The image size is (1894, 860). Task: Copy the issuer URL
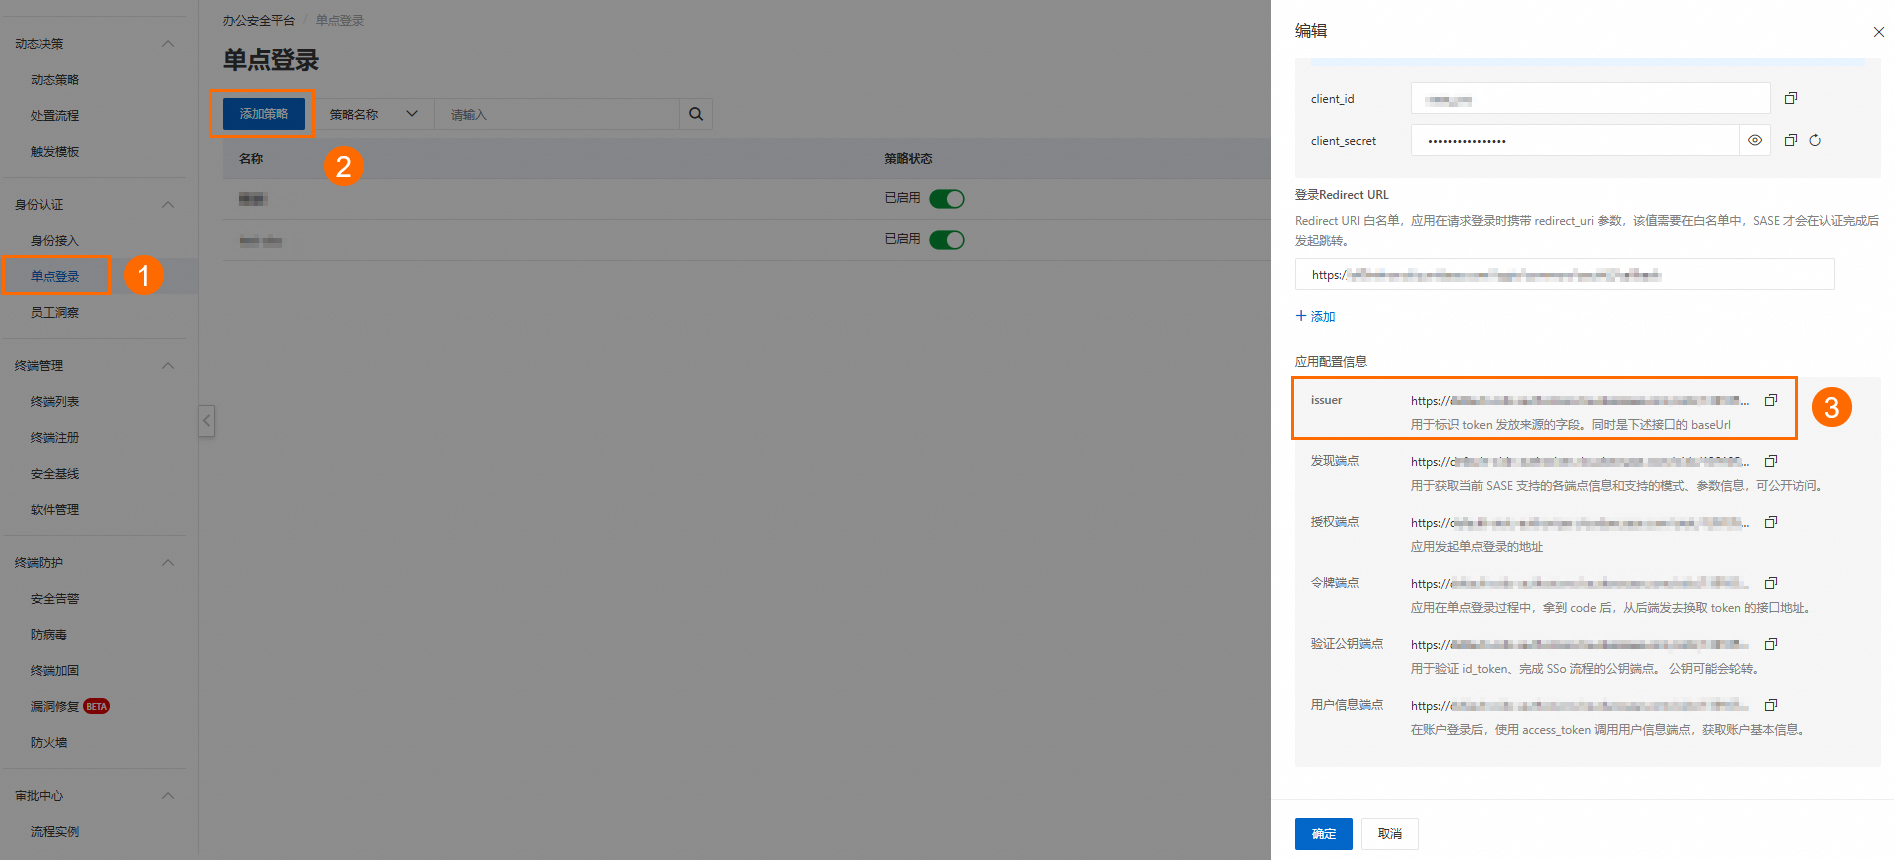1771,400
